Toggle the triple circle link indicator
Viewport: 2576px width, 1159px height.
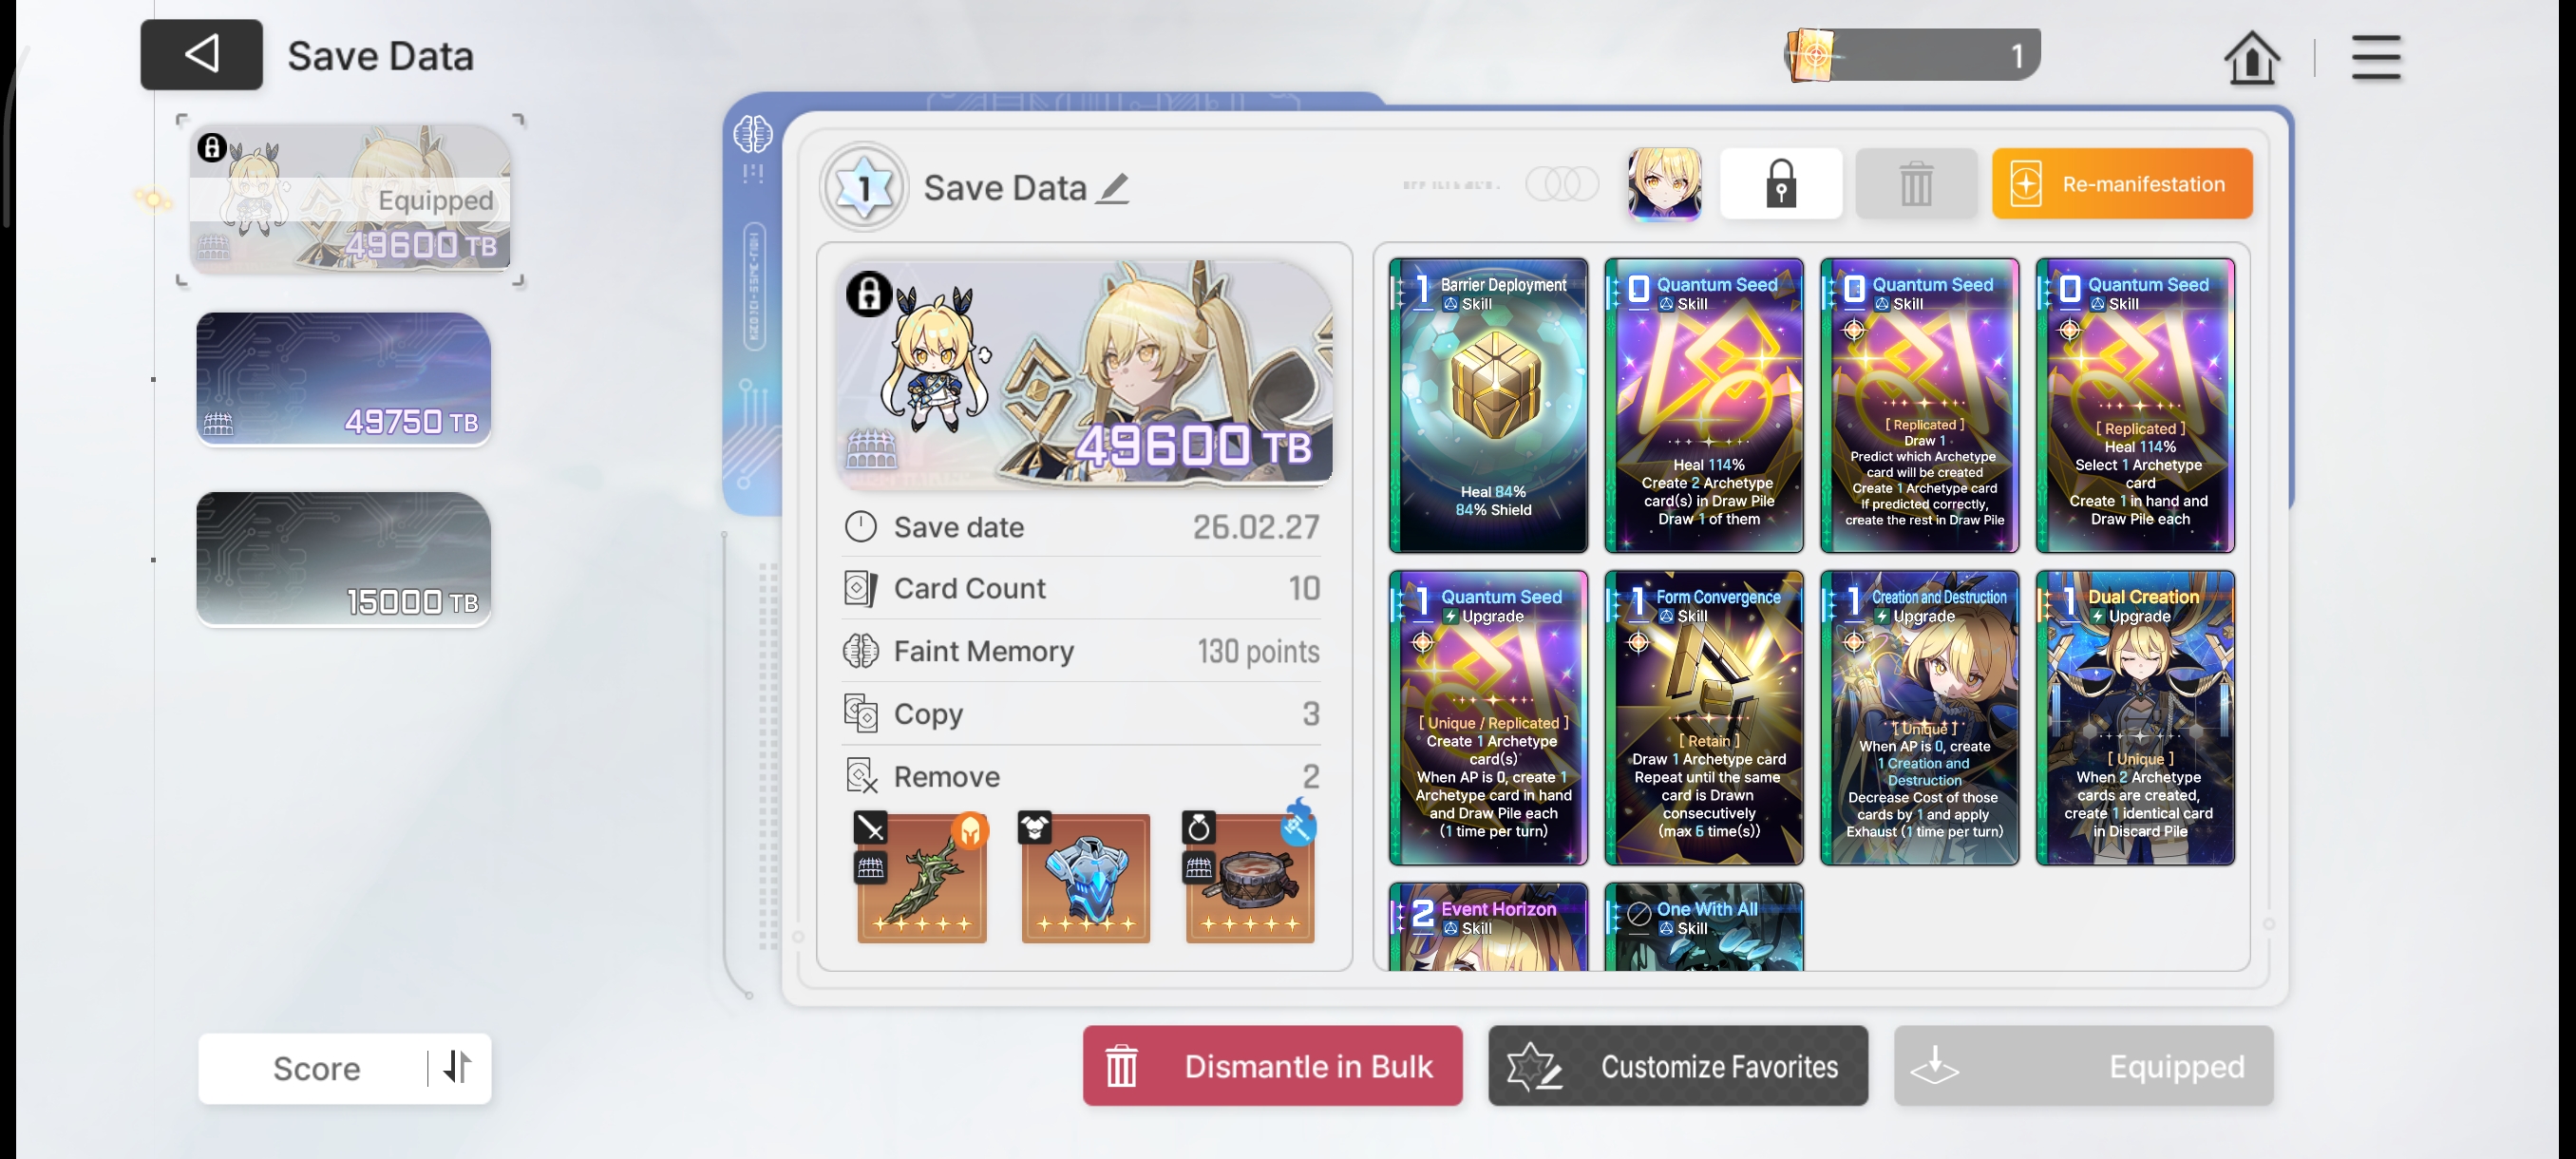[x=1562, y=184]
